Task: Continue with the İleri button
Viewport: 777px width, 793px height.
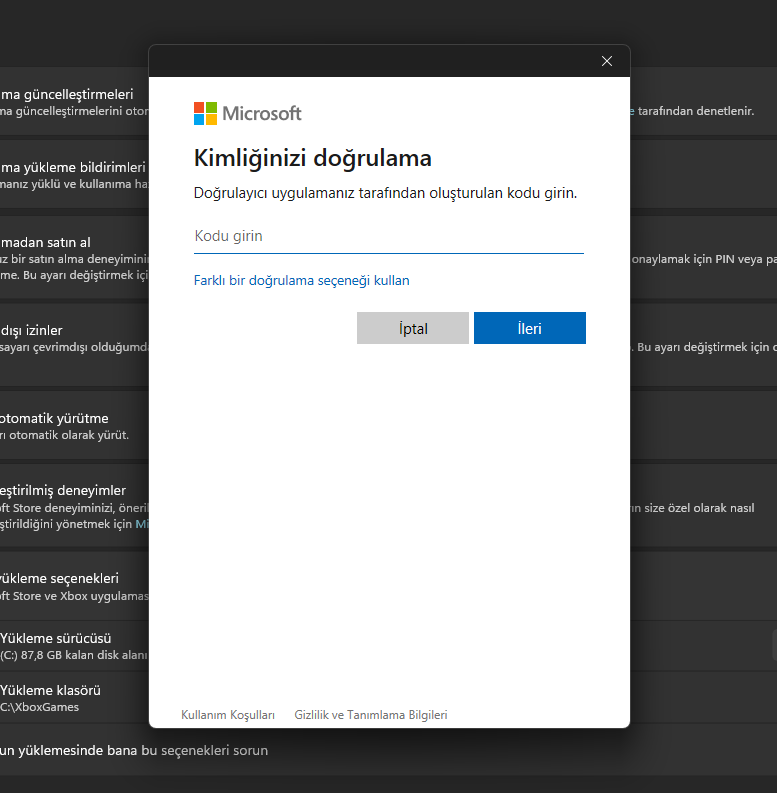Action: 530,328
